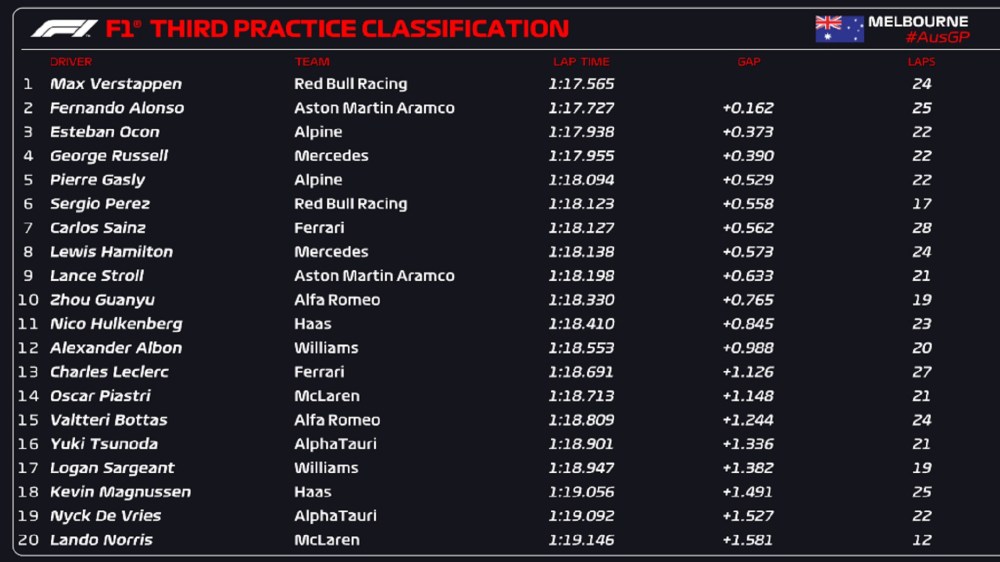Select Oscar Piastri's McLaren team entry
The width and height of the screenshot is (1000, 562).
tap(327, 396)
